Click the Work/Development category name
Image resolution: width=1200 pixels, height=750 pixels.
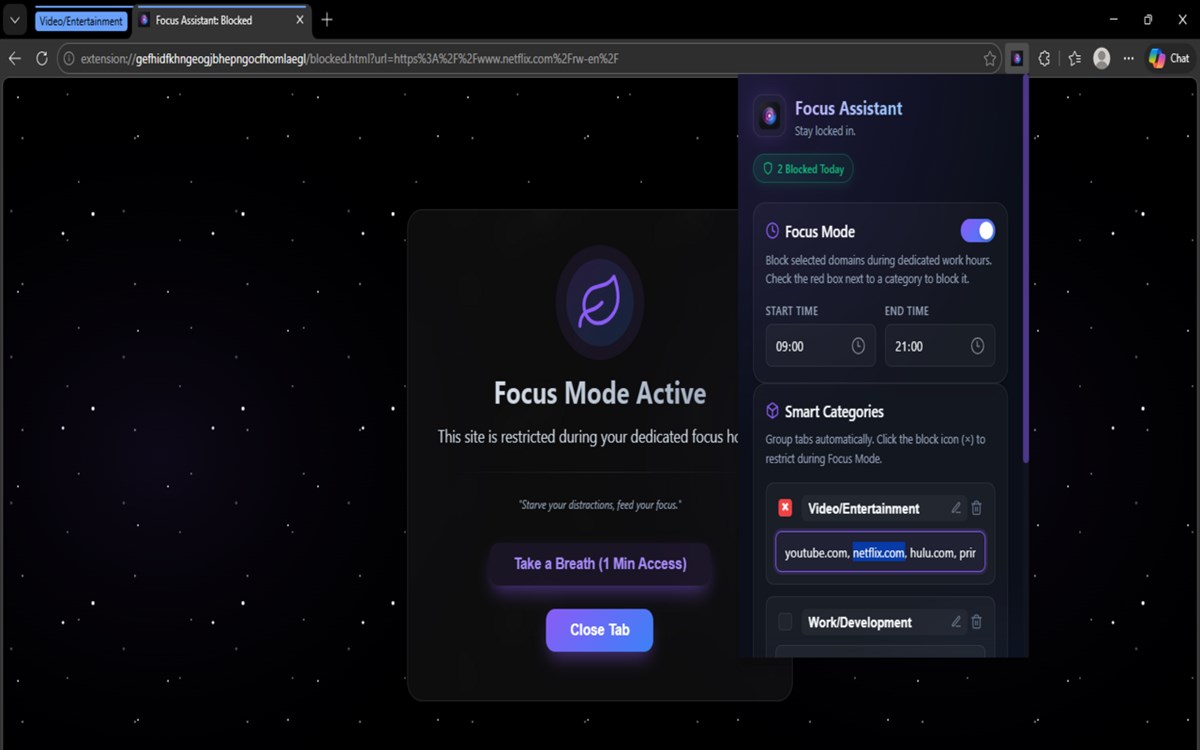click(x=860, y=622)
